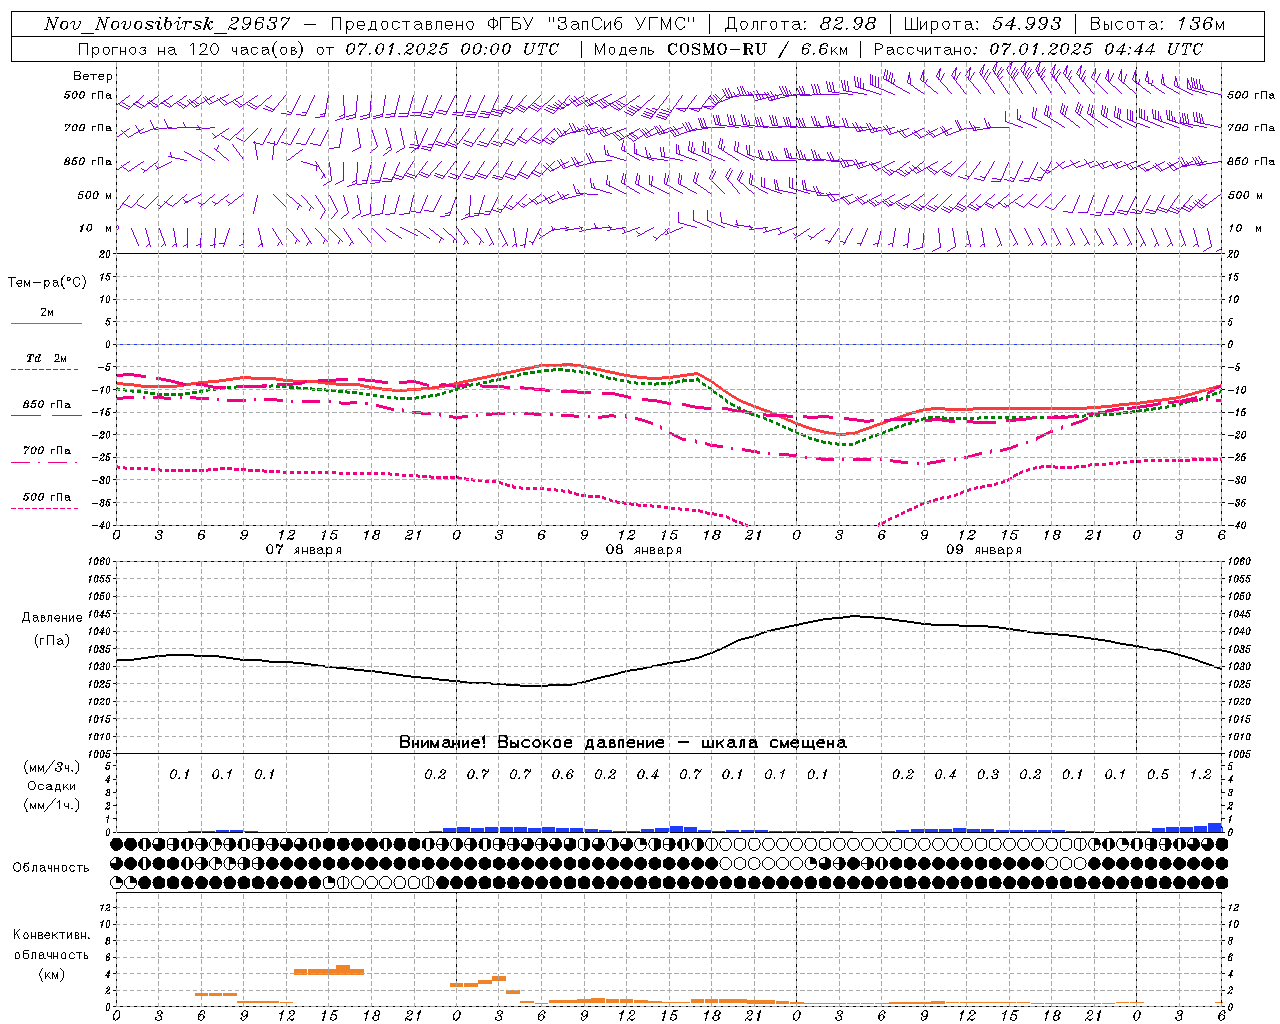1280x1024 pixels.
Task: Click the 'Ветер' wind panel label
Action: pyautogui.click(x=93, y=76)
